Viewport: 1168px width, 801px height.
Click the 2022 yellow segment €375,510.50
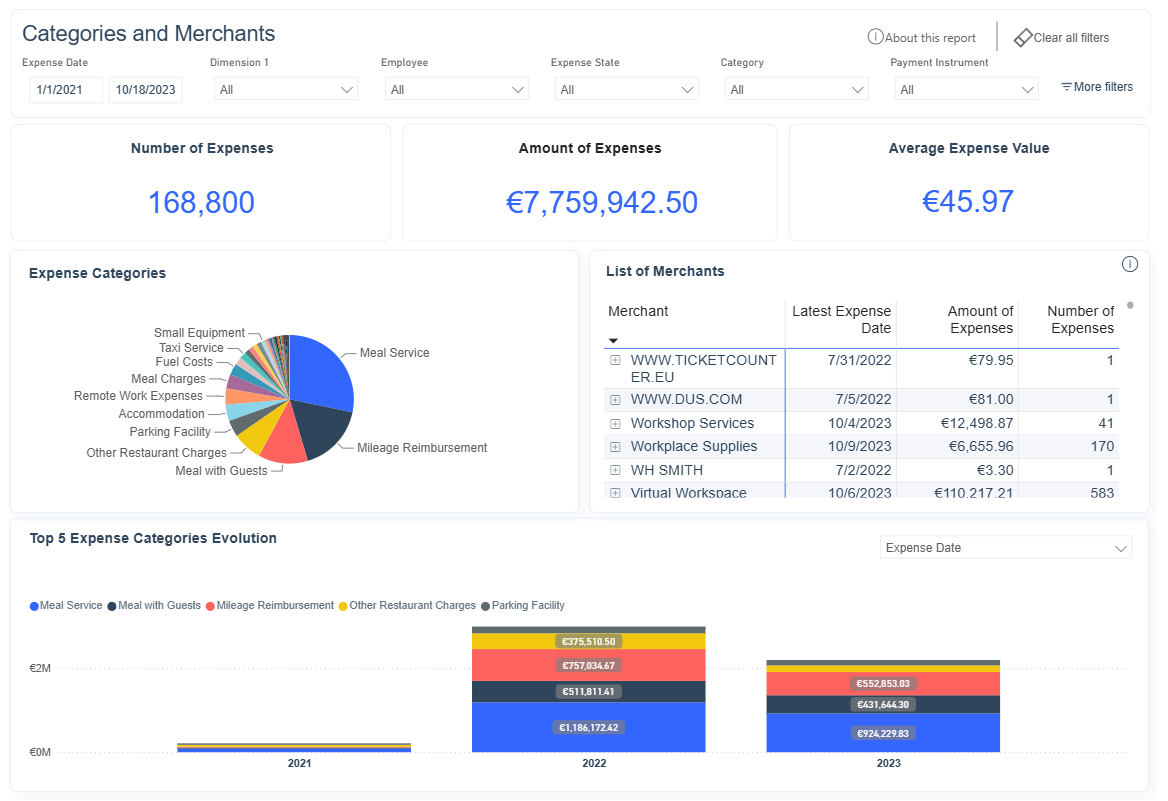click(588, 642)
